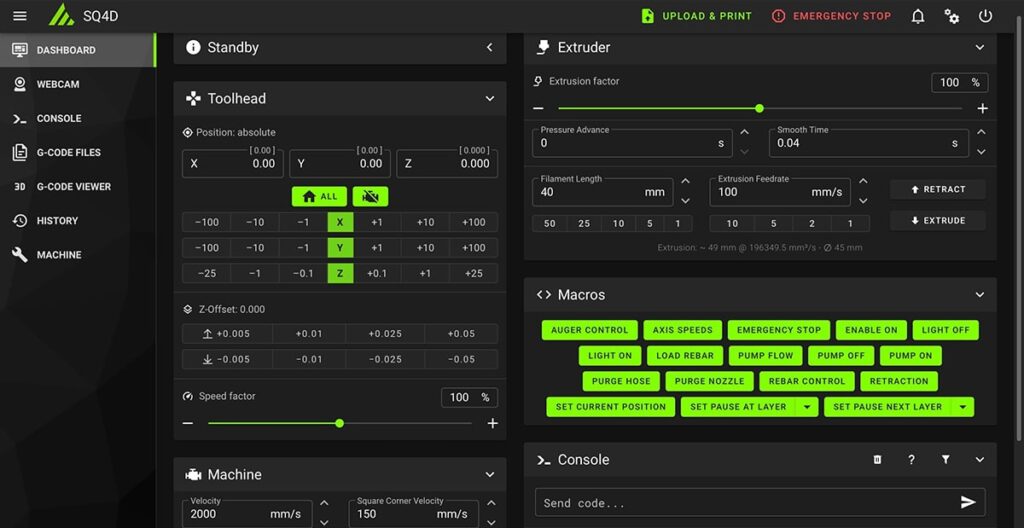The image size is (1024, 528).
Task: Collapse the Macros panel chevron
Action: (980, 295)
